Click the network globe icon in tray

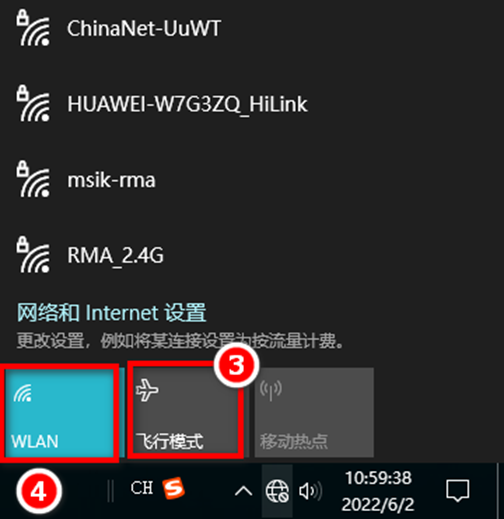(277, 491)
